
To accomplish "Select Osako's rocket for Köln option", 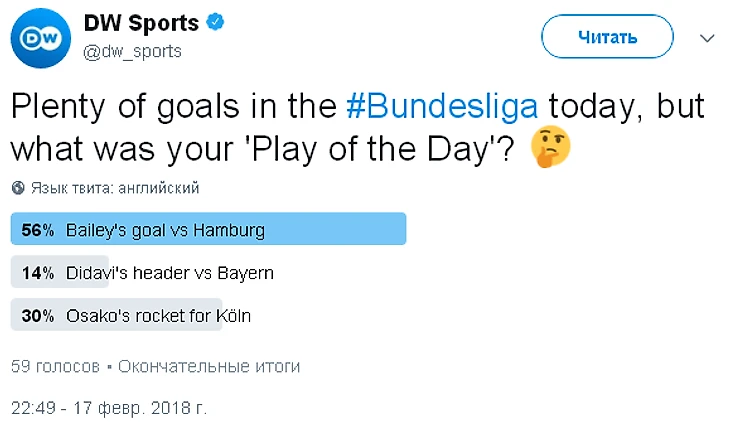I will [158, 316].
